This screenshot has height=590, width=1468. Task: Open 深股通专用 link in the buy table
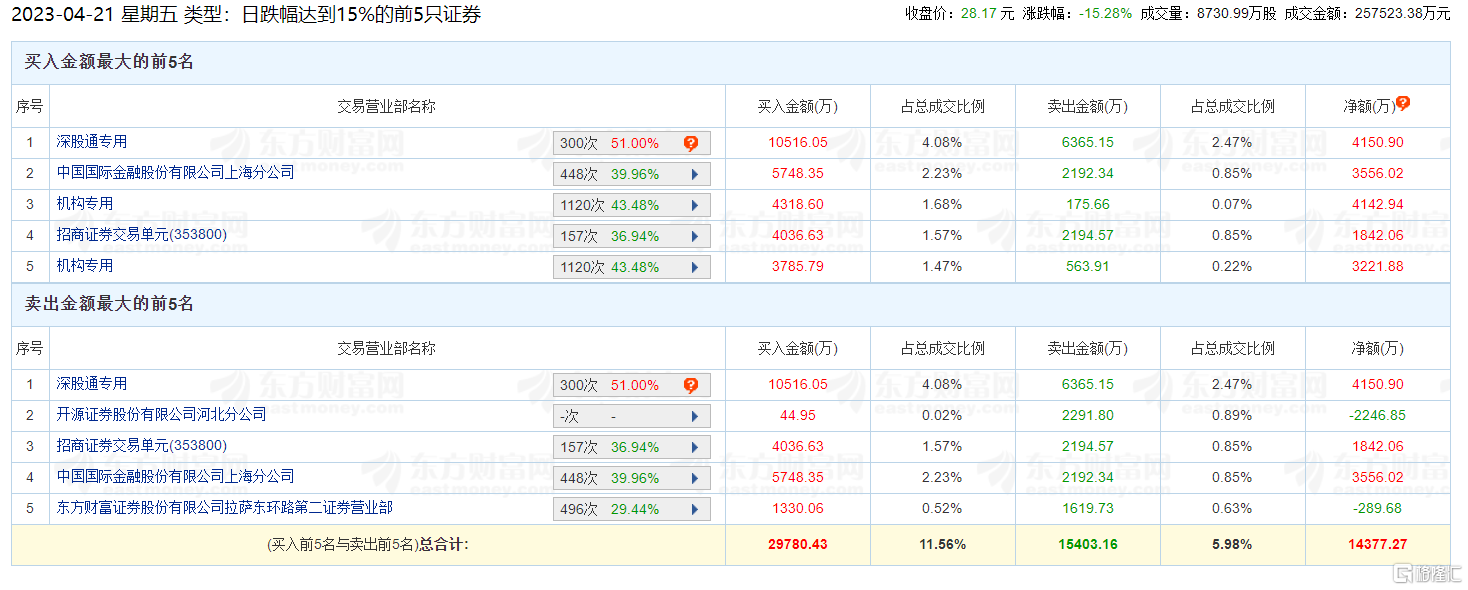click(x=92, y=142)
